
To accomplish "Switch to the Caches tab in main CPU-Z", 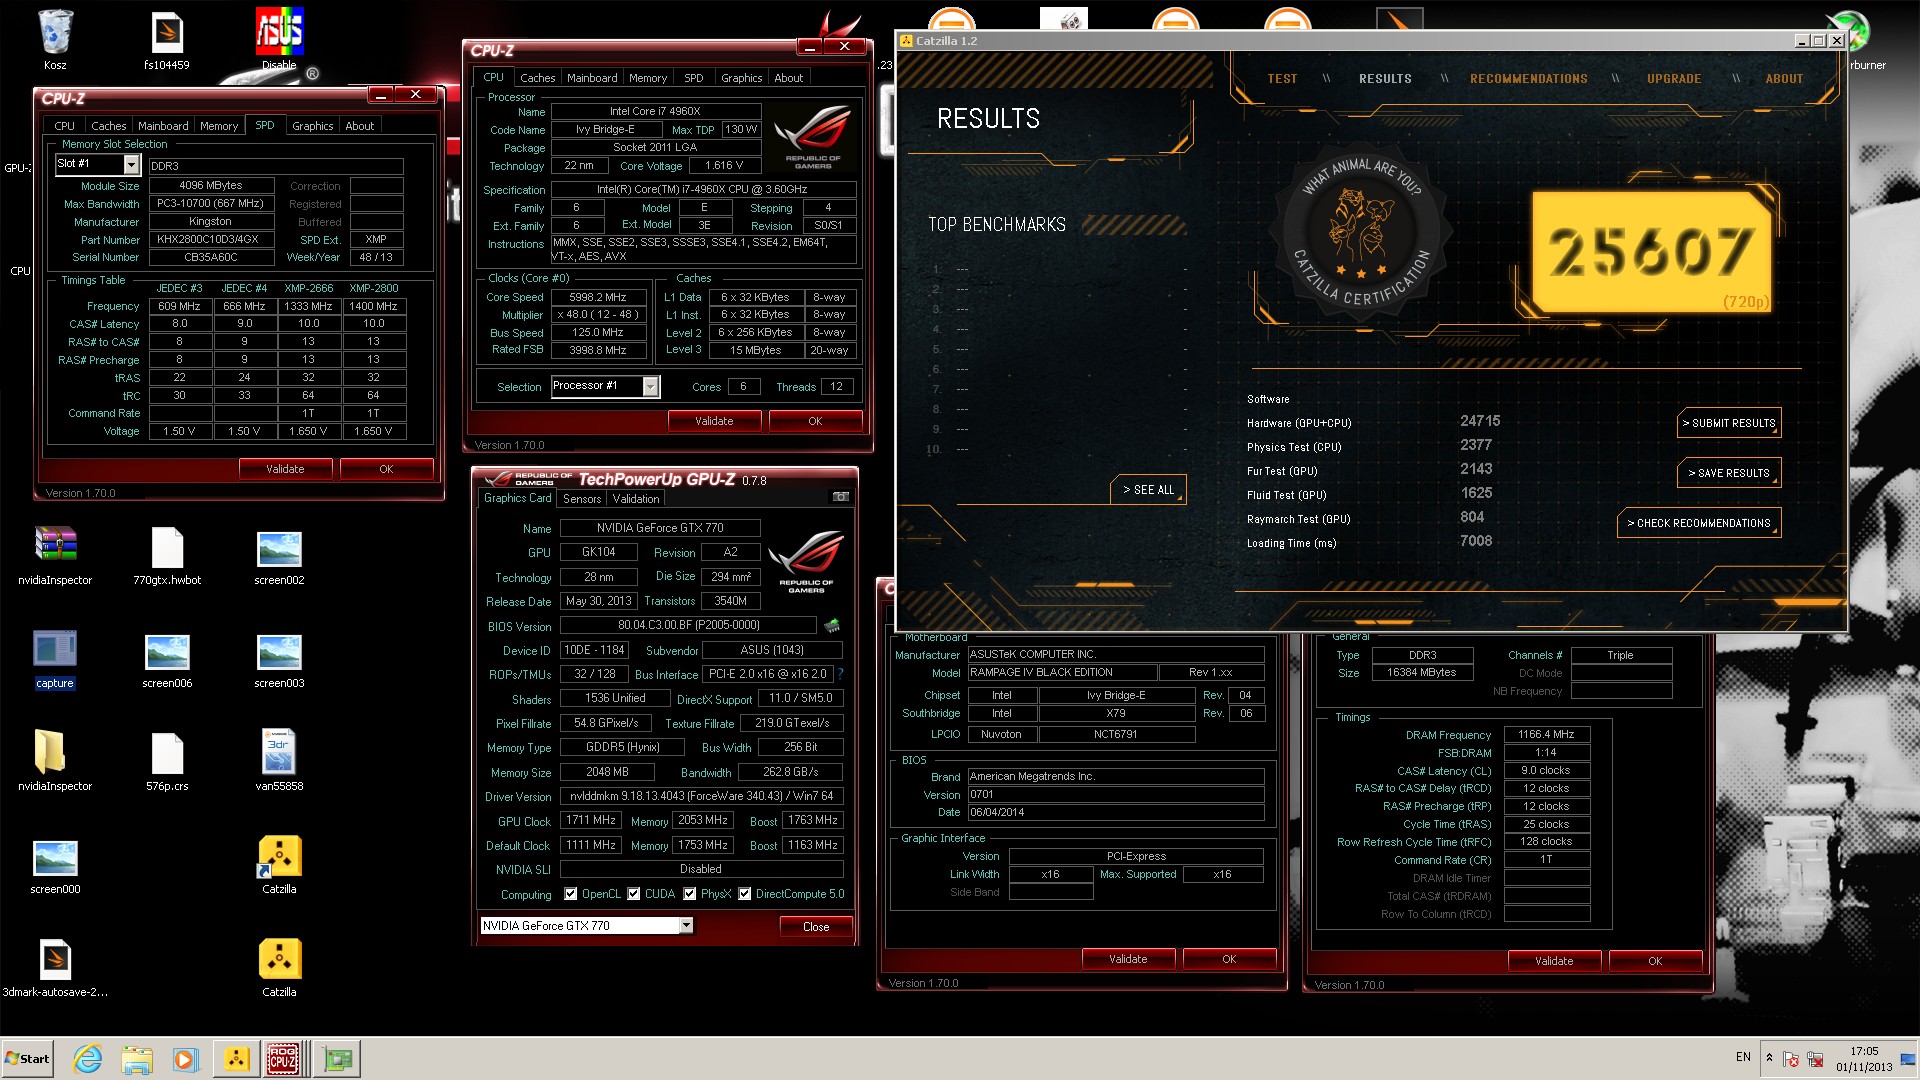I will click(x=537, y=78).
